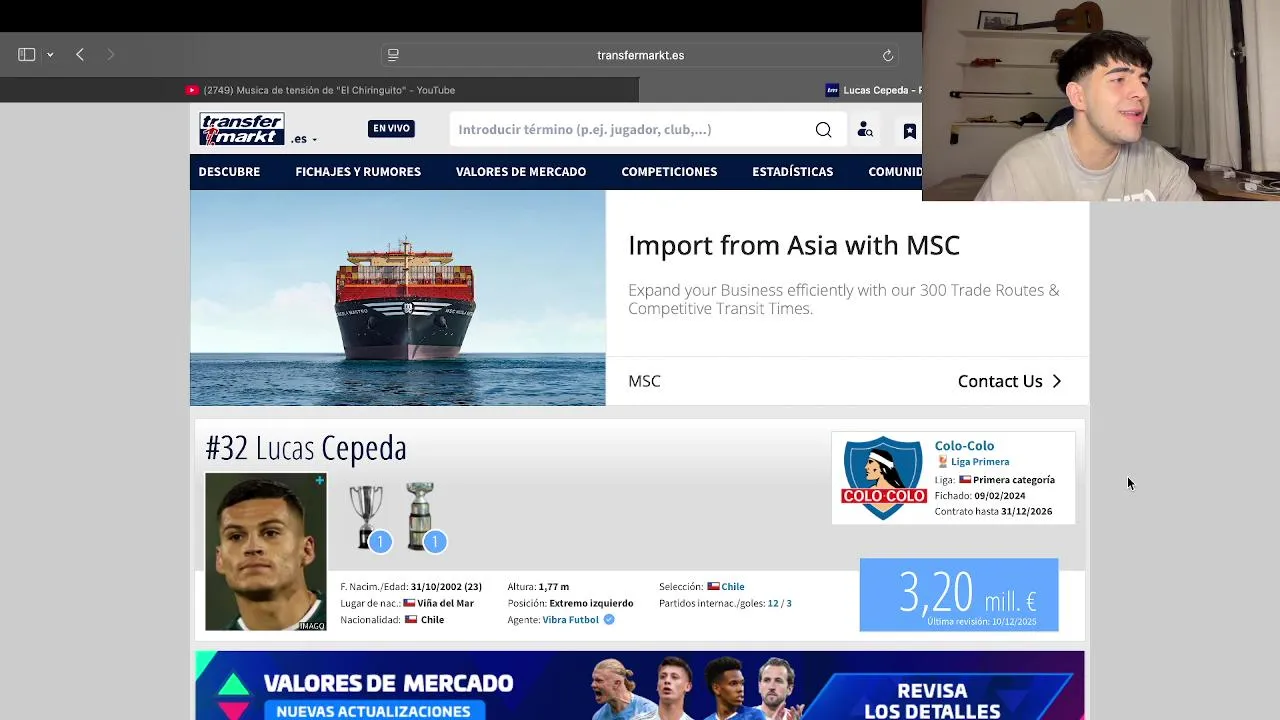Click the MSC container ship ad image
1280x720 pixels.
click(x=398, y=298)
